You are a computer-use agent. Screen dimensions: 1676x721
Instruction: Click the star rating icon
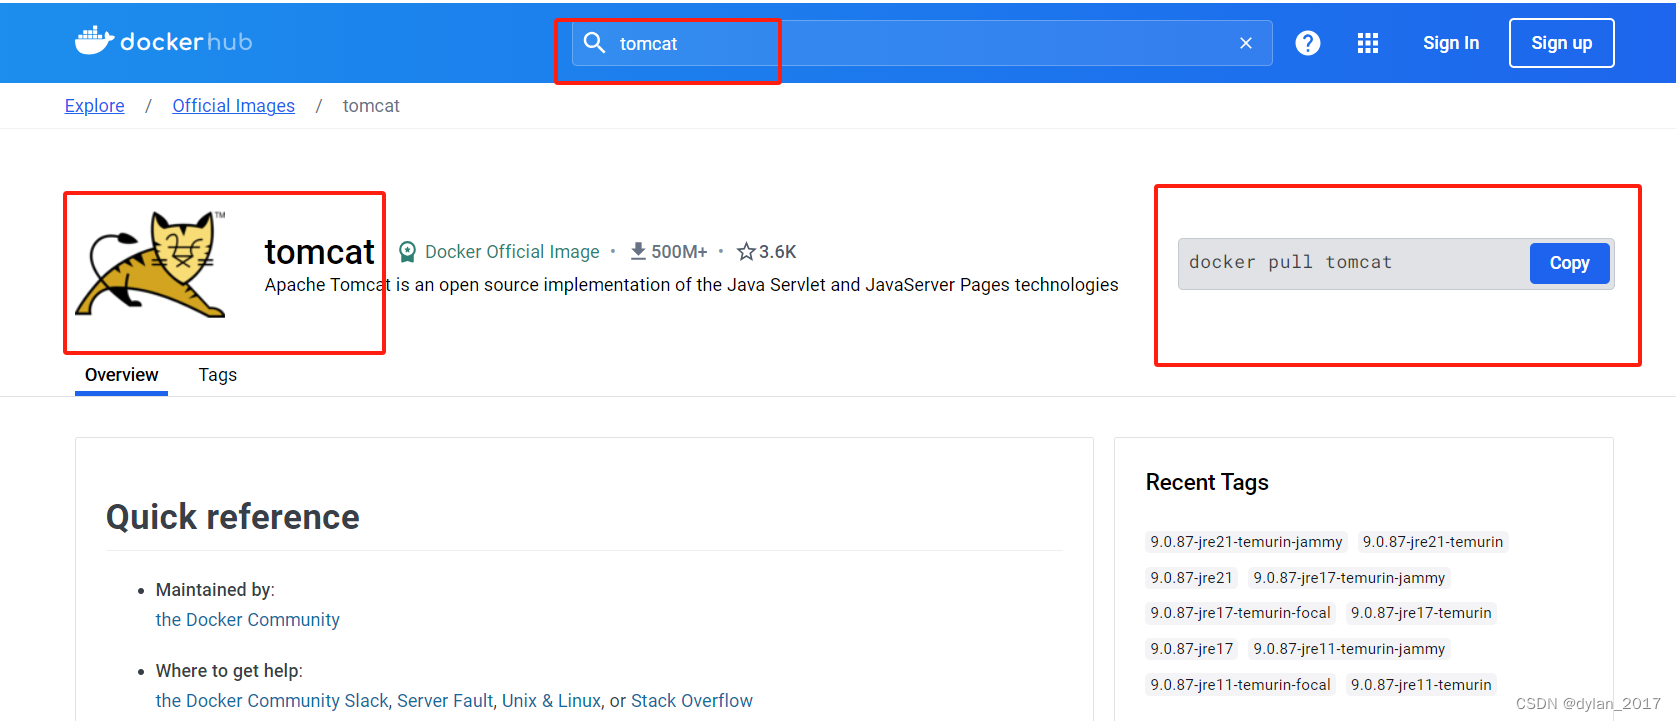click(x=746, y=251)
